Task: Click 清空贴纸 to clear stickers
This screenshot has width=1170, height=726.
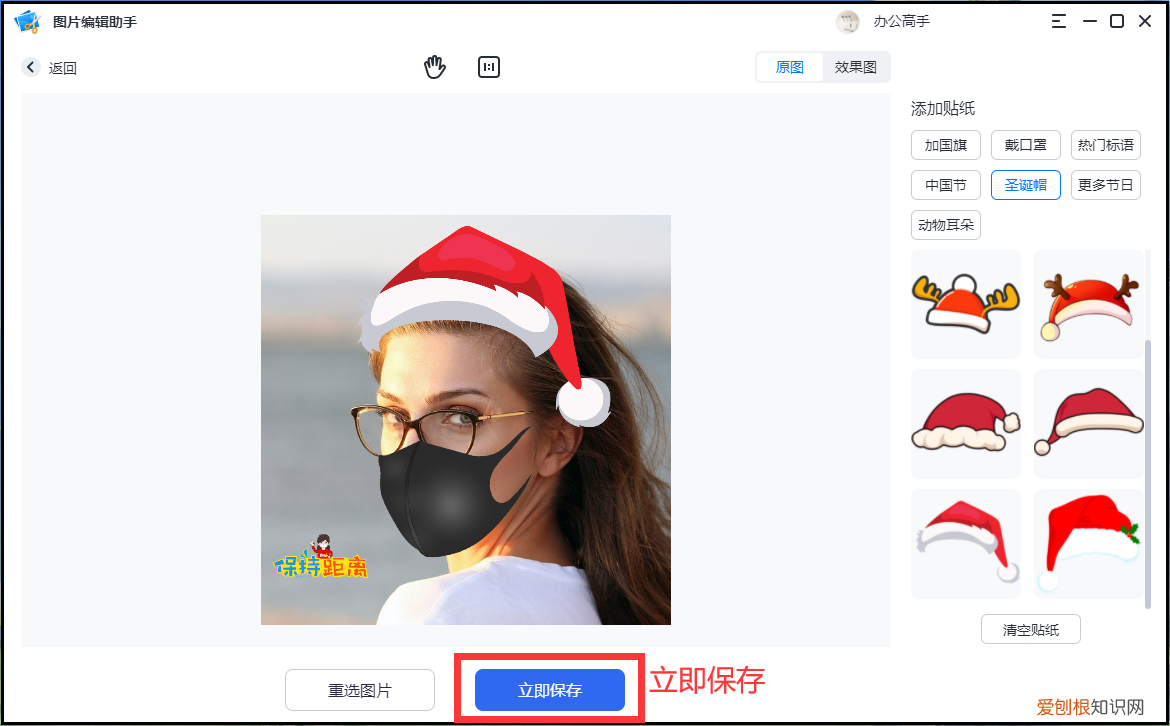Action: [x=1030, y=629]
